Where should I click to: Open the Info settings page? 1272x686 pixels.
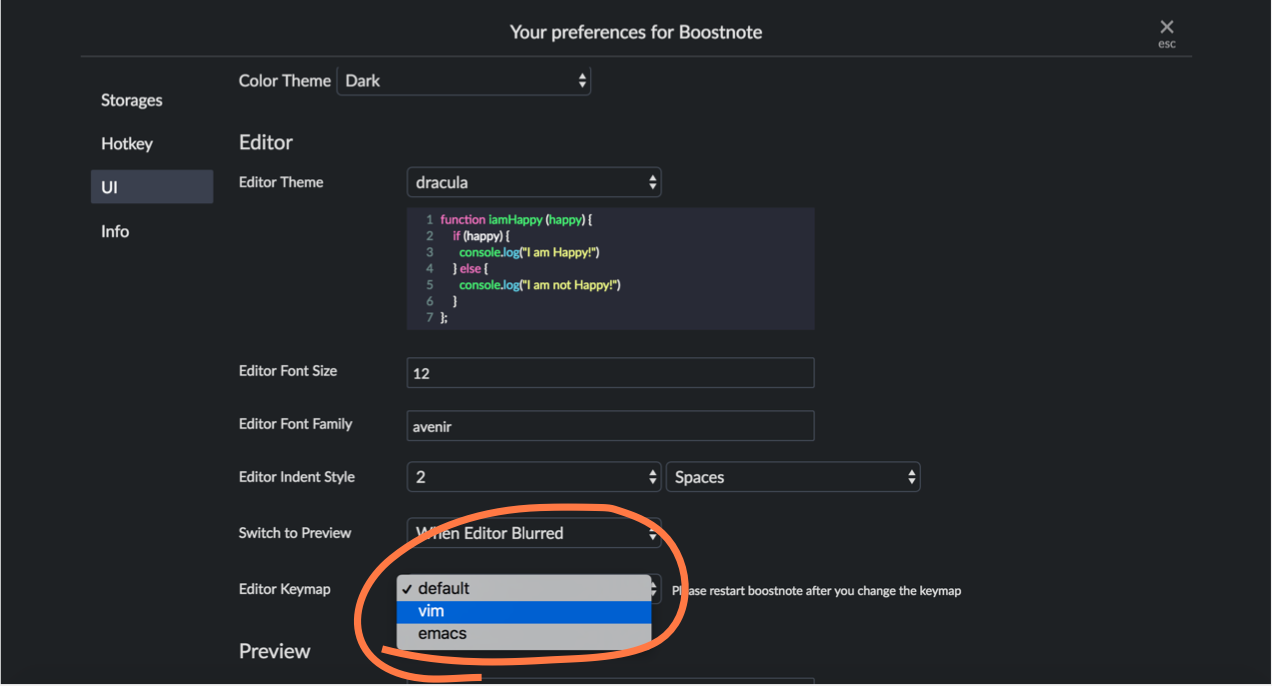[114, 231]
